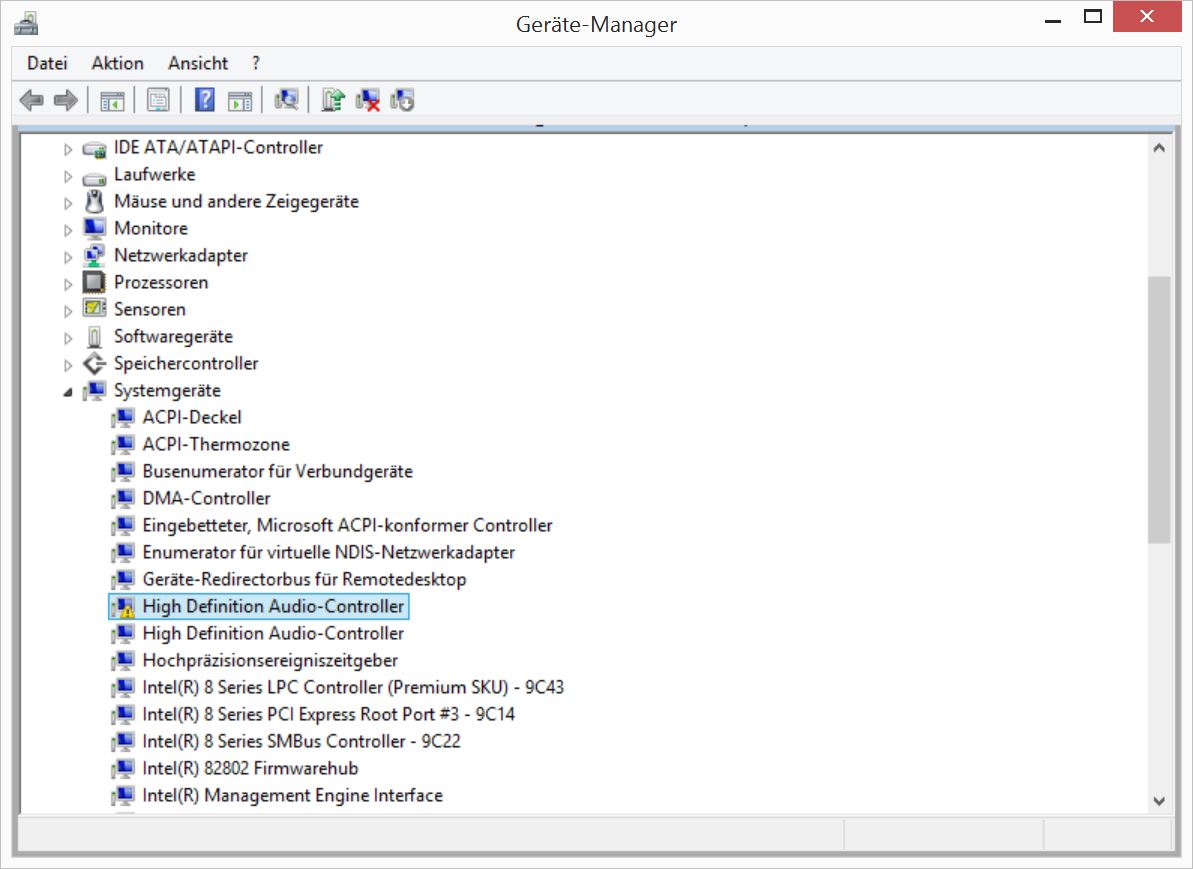Expand Mäuse und andere Zeigegeräte node

click(x=68, y=203)
